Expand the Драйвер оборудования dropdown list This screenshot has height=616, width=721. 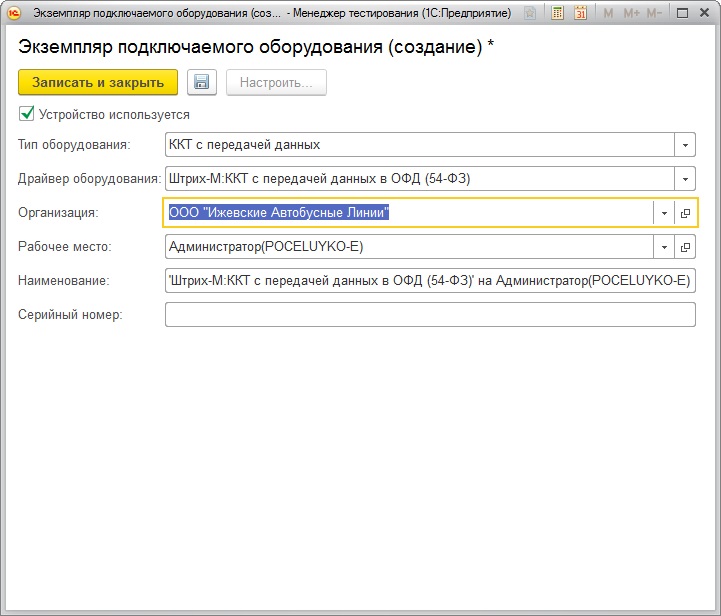click(685, 179)
